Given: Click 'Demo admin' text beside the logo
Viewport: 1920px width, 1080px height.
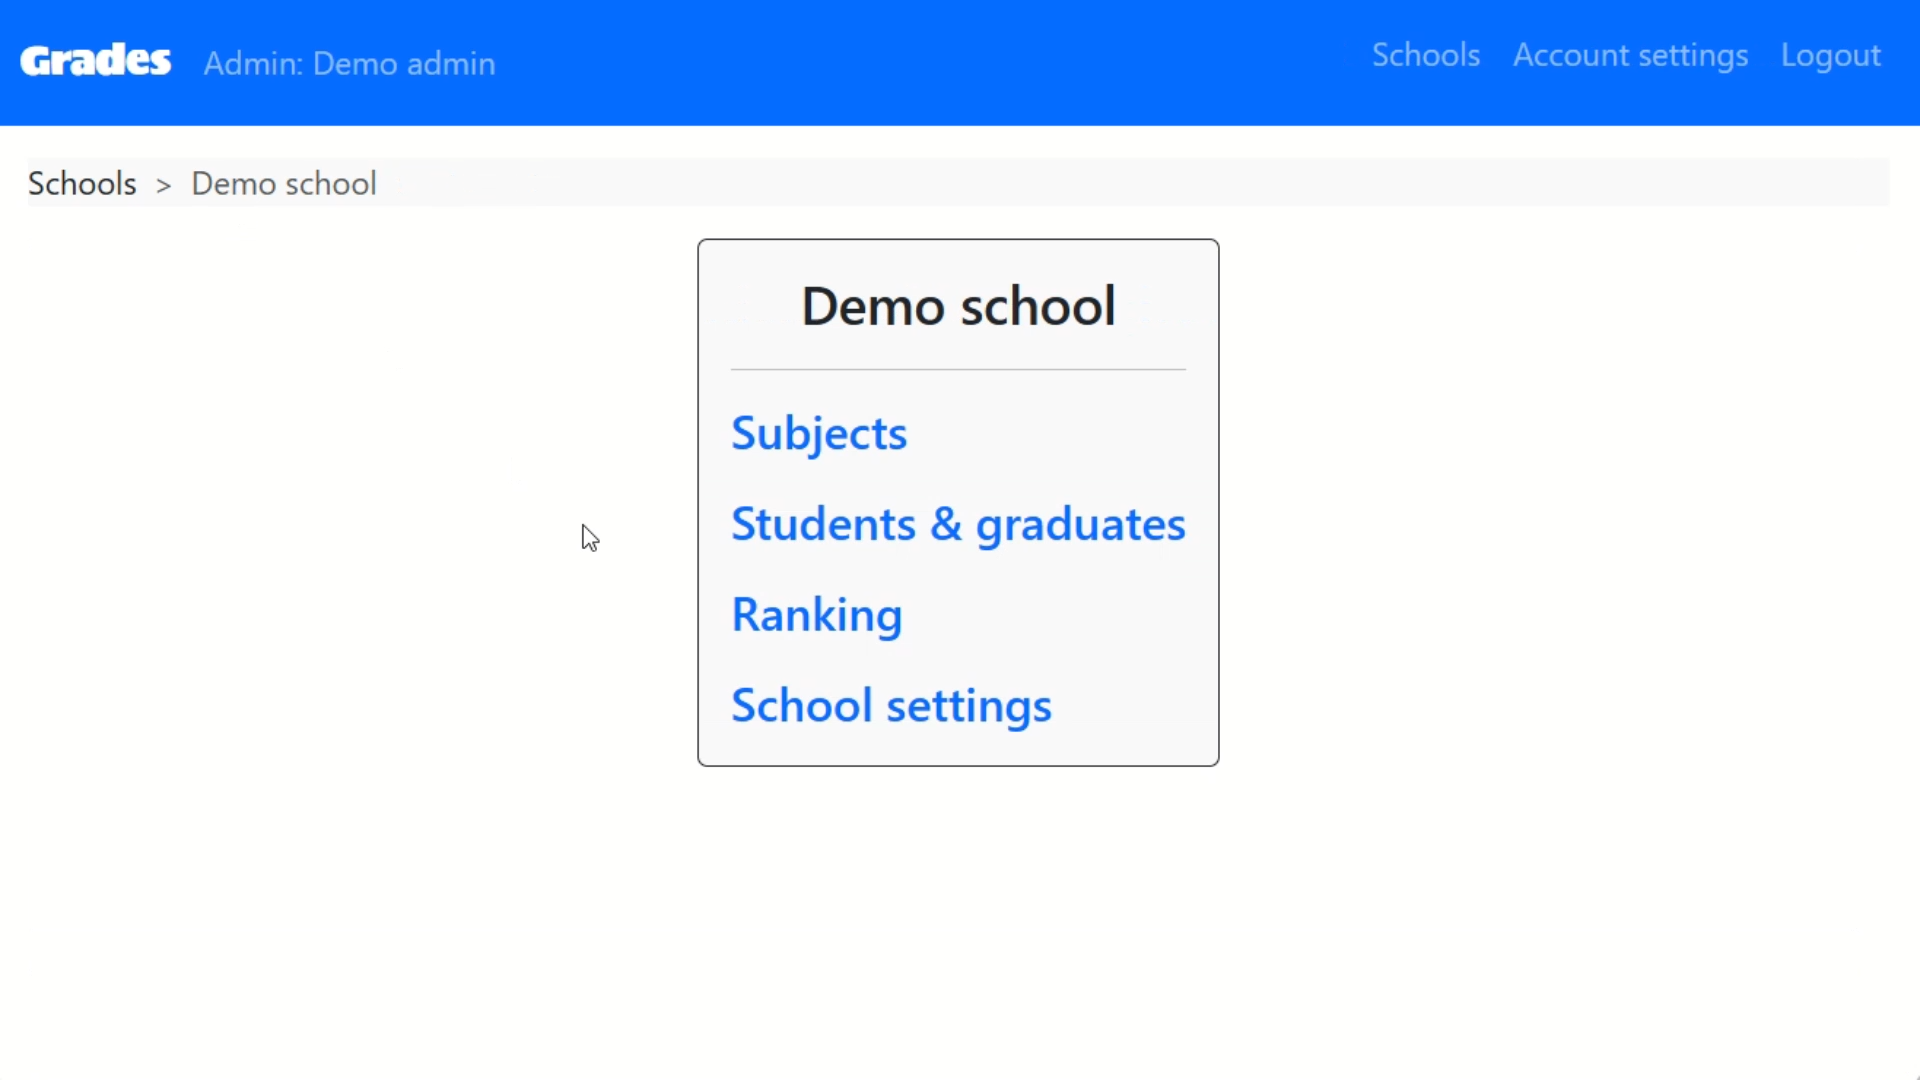Looking at the screenshot, I should coord(403,63).
